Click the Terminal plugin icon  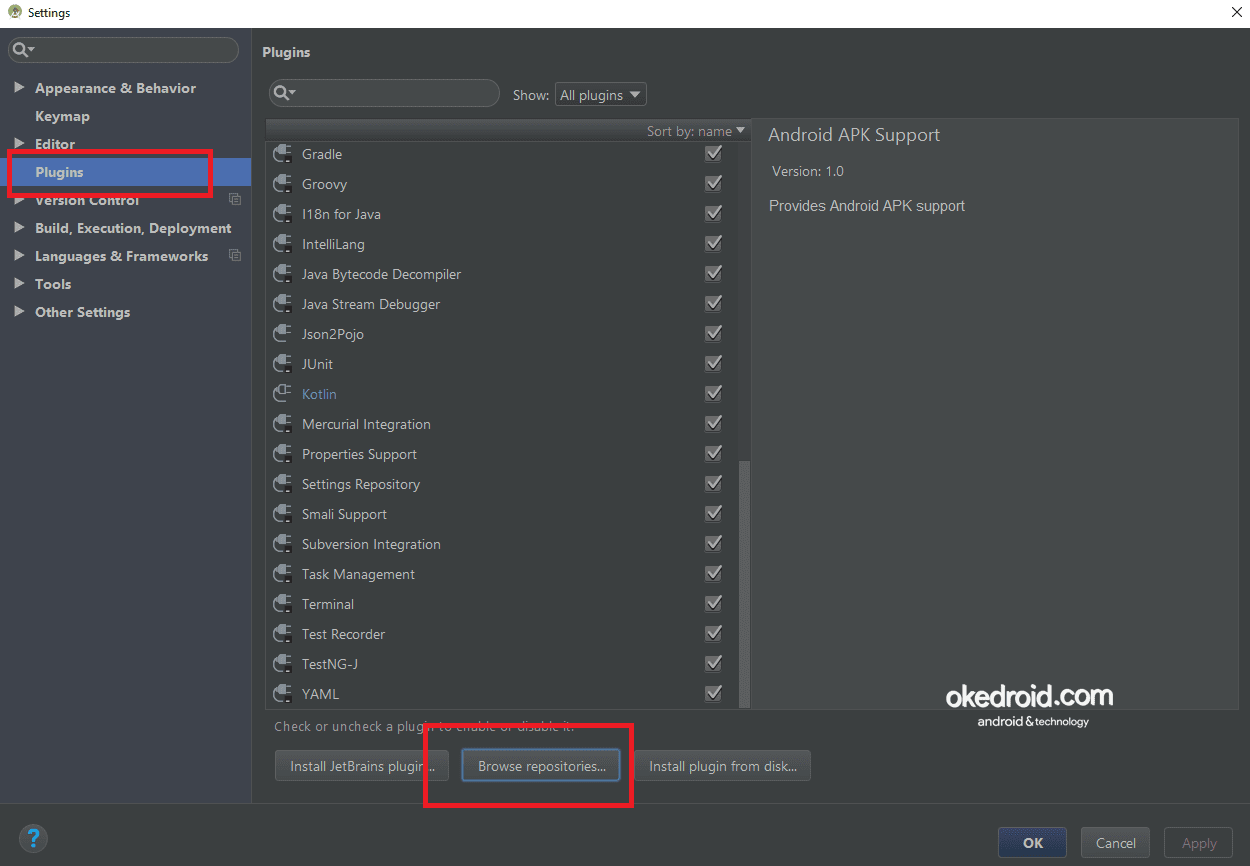coord(283,603)
